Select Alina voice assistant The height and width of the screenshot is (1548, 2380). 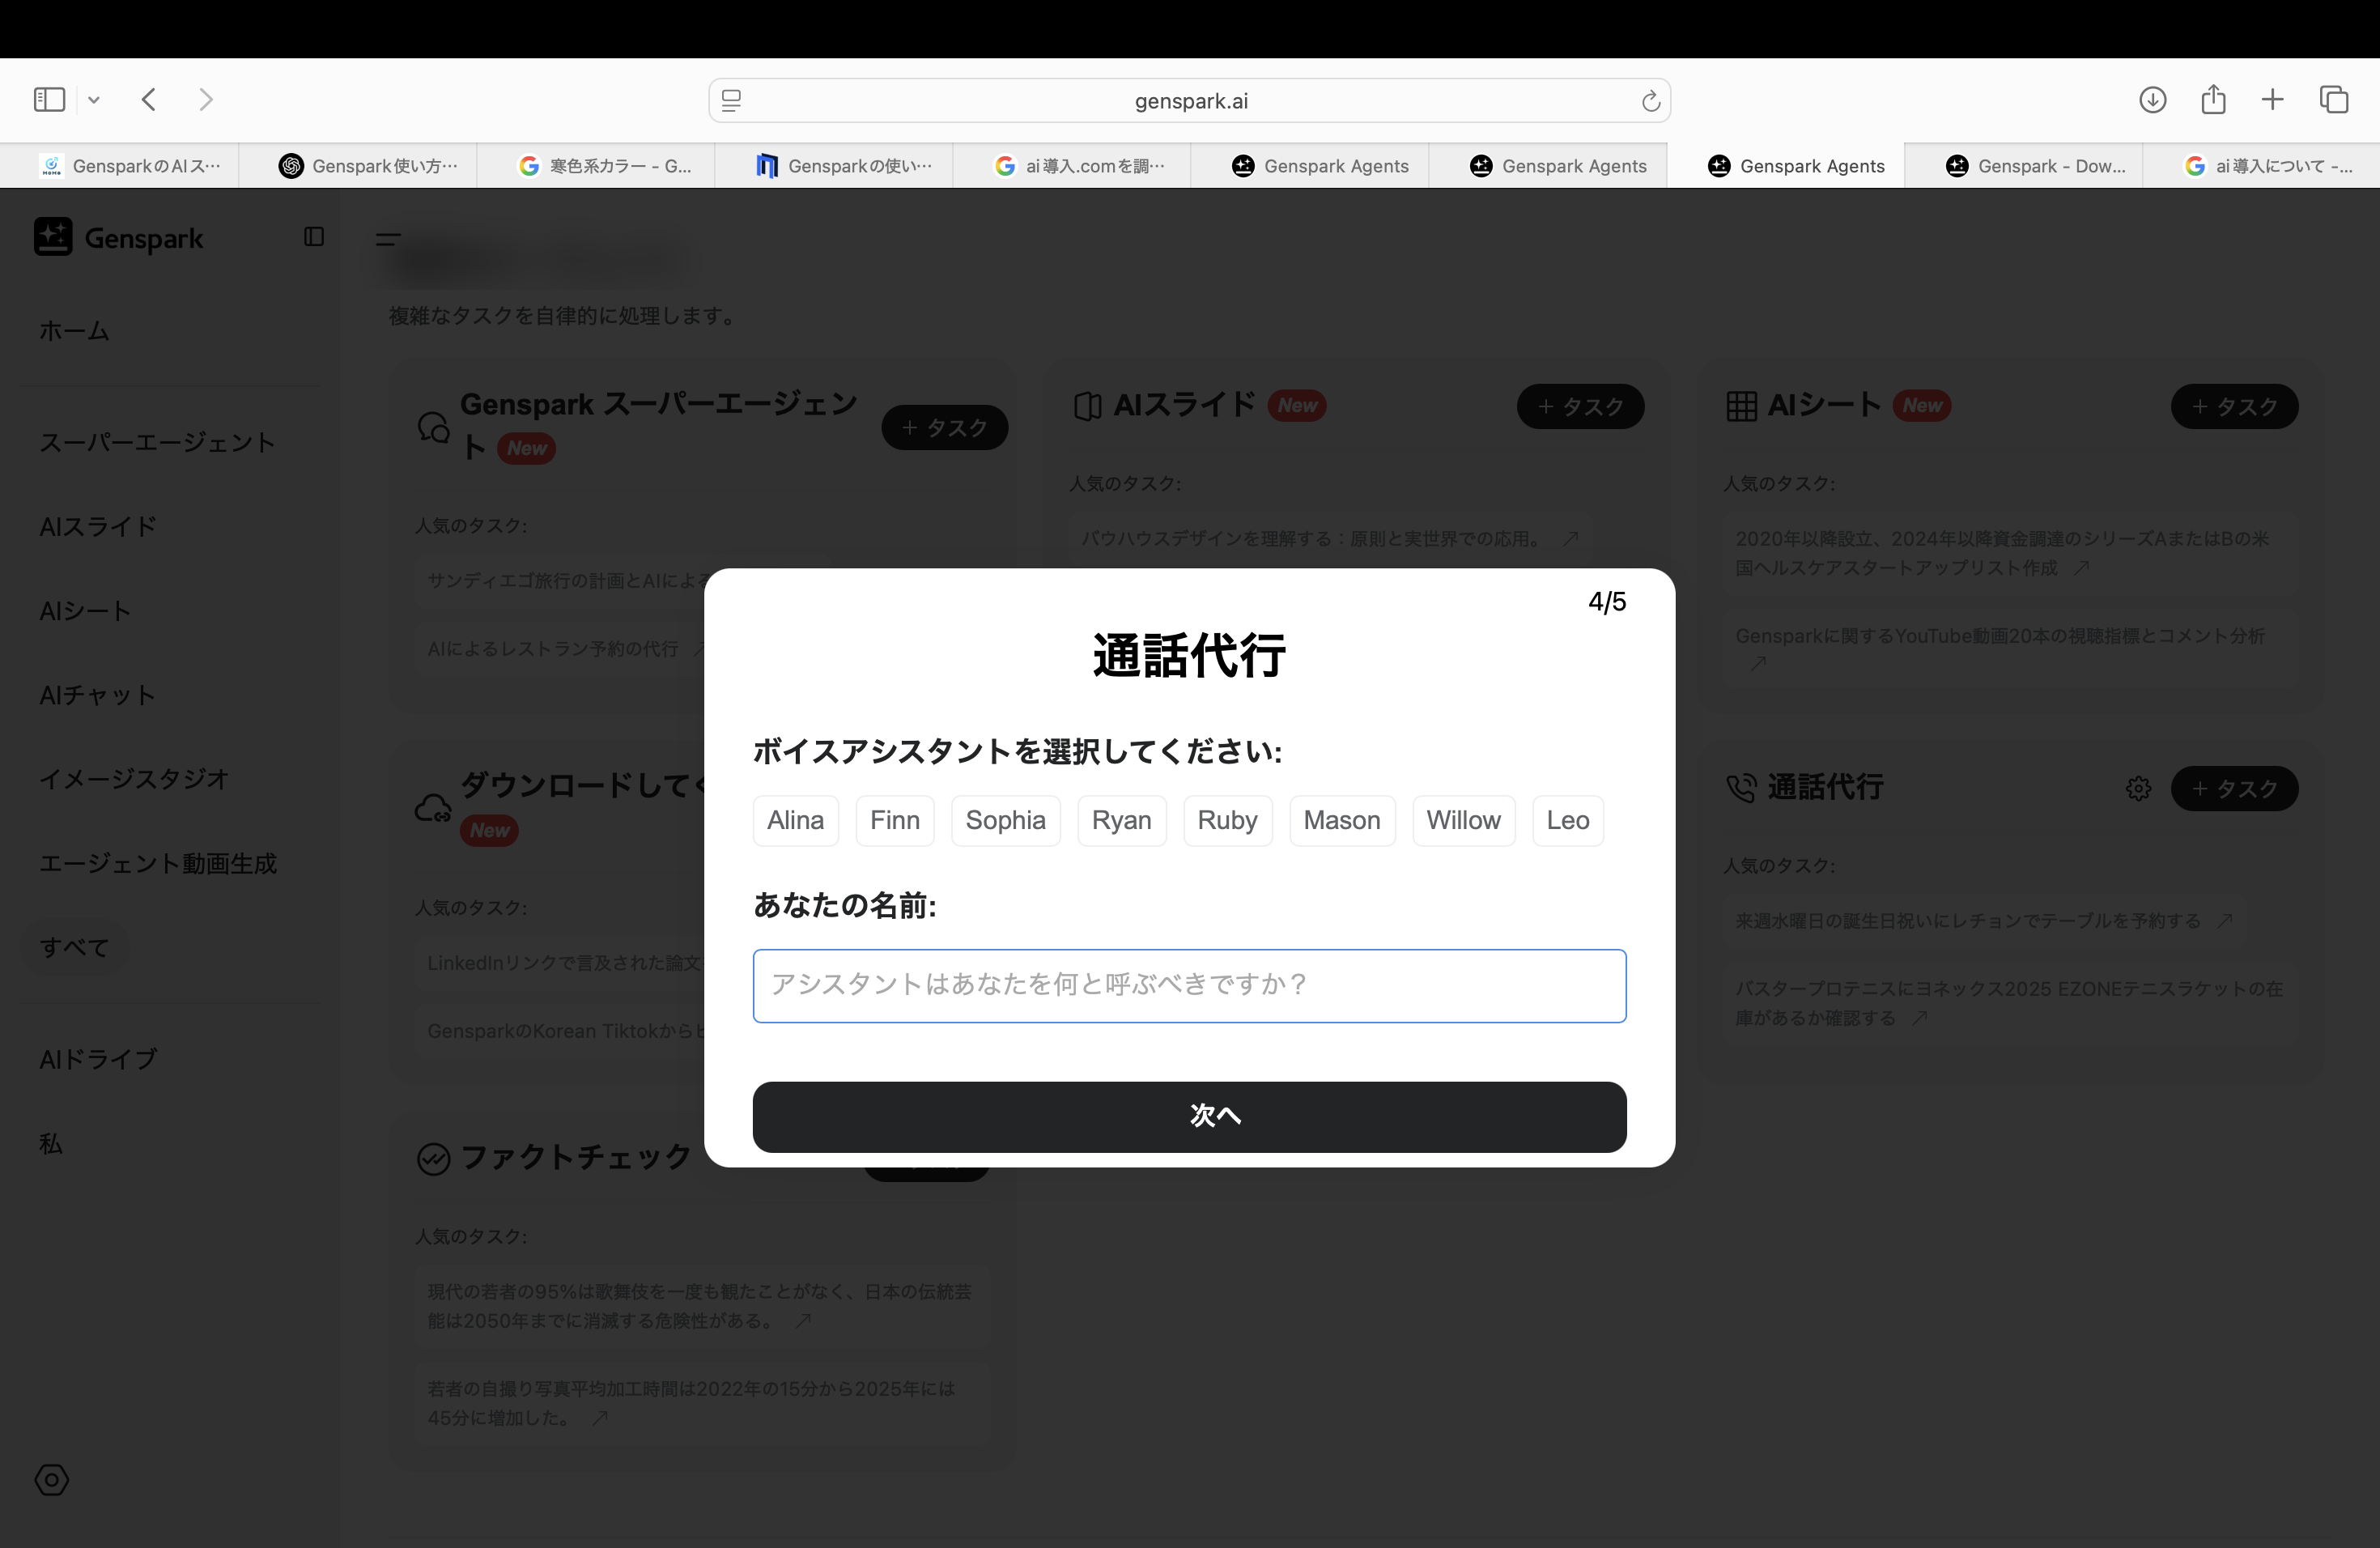[796, 821]
